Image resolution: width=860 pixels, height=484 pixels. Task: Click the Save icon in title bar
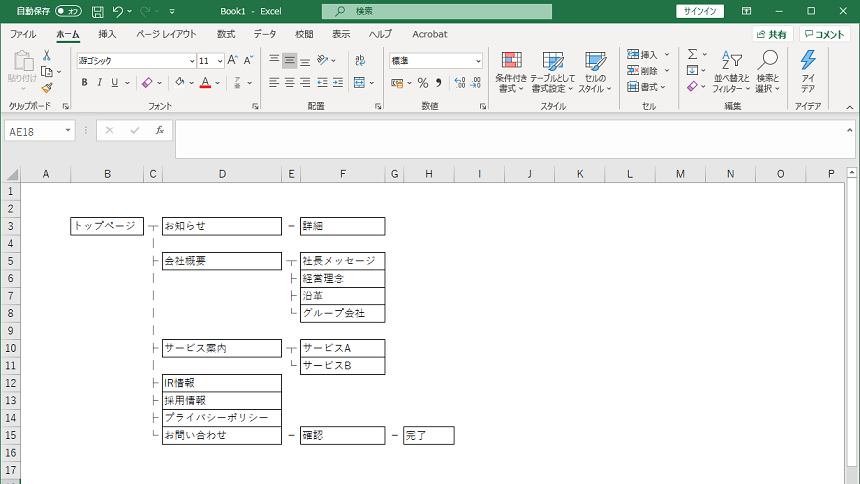click(x=97, y=11)
